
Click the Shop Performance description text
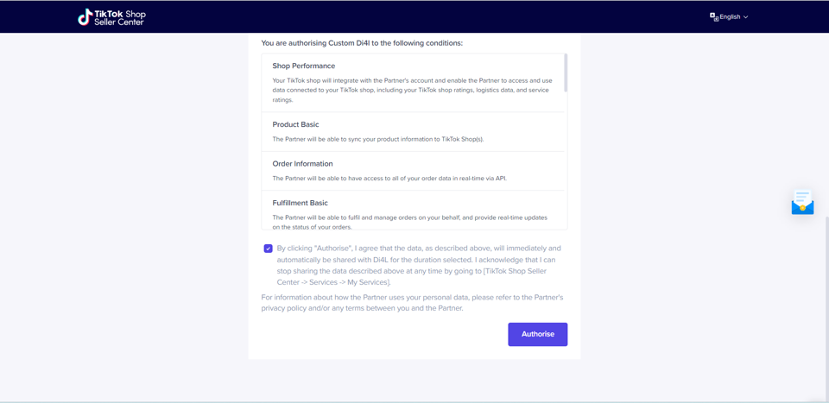[410, 90]
